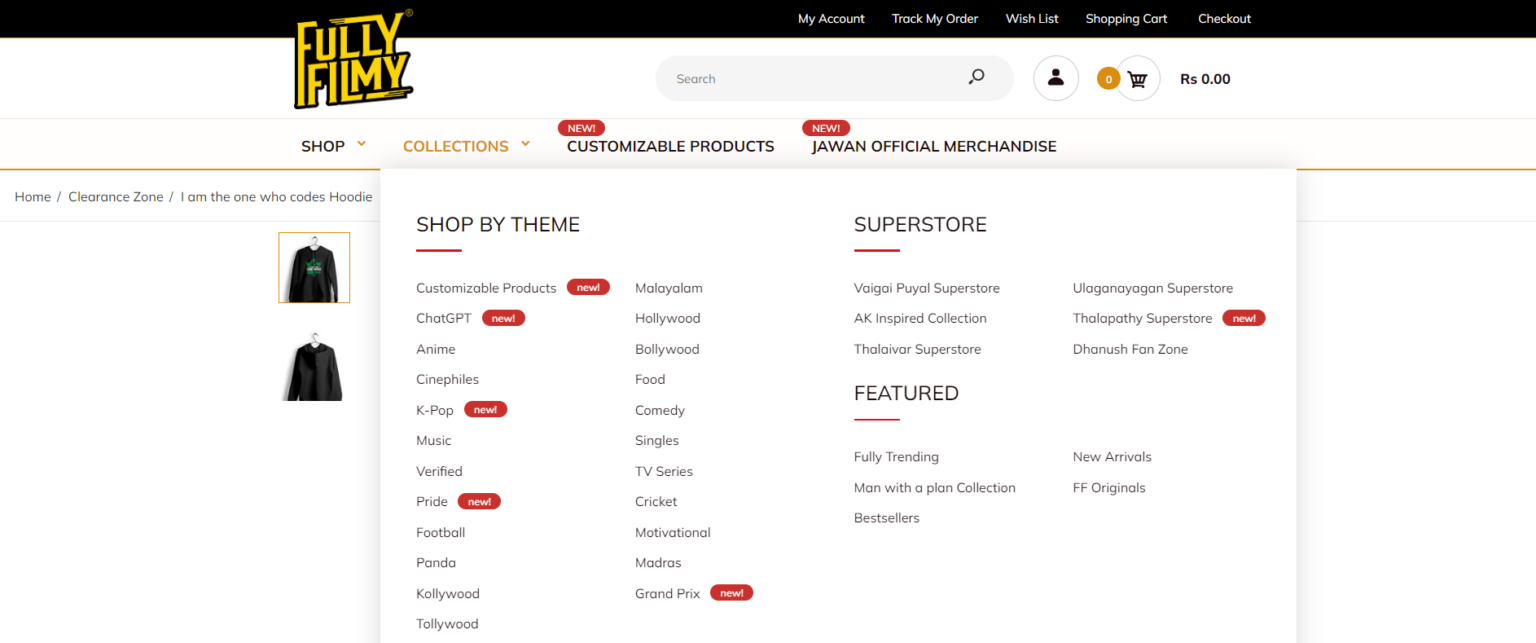Select the JAWAN OFFICIAL MERCHANDISE menu item
The image size is (1536, 643).
point(933,146)
